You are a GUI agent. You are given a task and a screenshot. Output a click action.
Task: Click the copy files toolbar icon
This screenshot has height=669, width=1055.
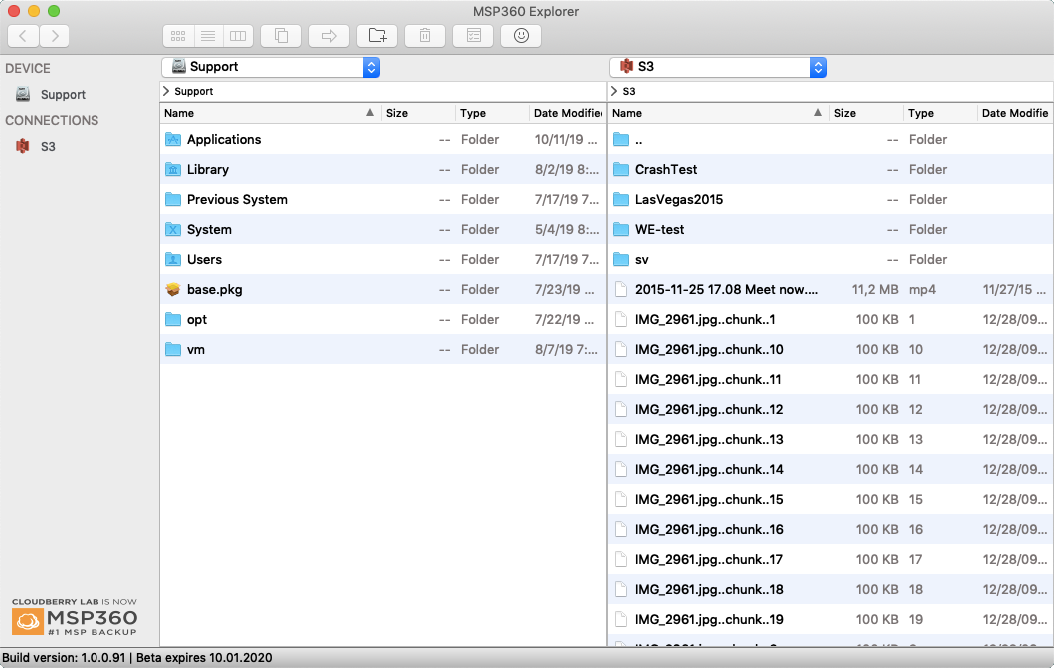[x=281, y=36]
